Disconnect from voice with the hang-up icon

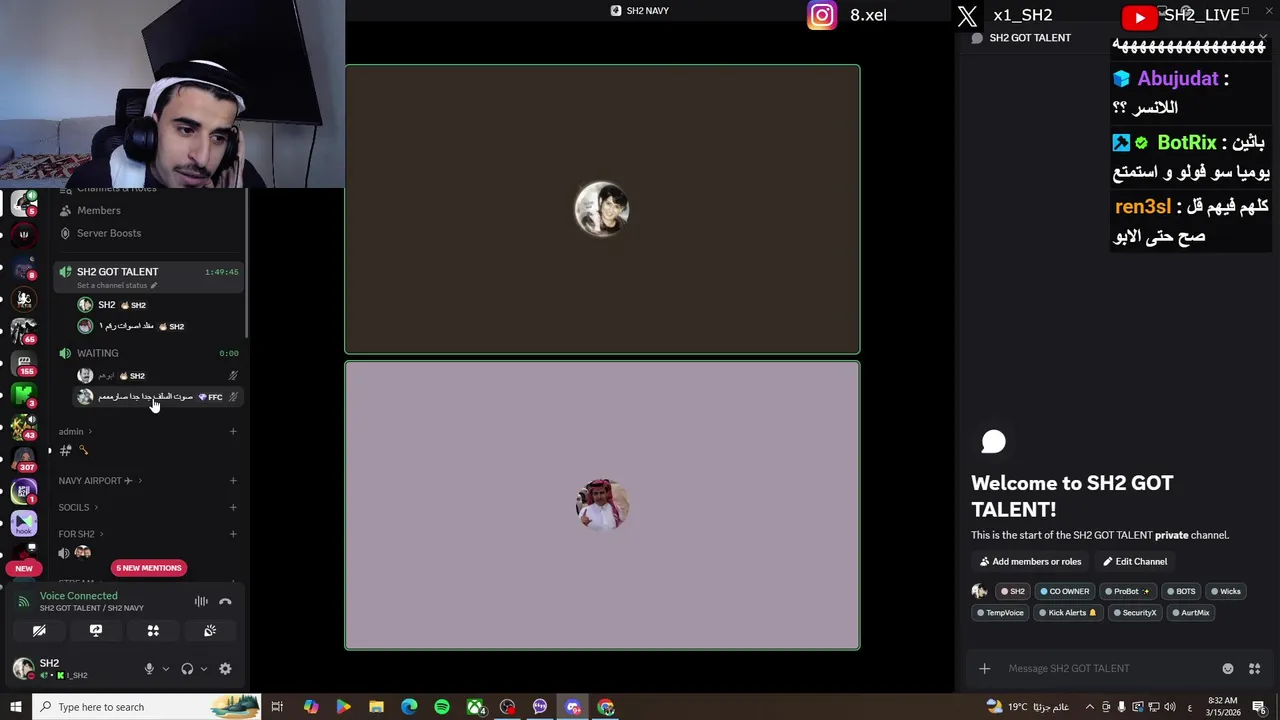[x=225, y=601]
